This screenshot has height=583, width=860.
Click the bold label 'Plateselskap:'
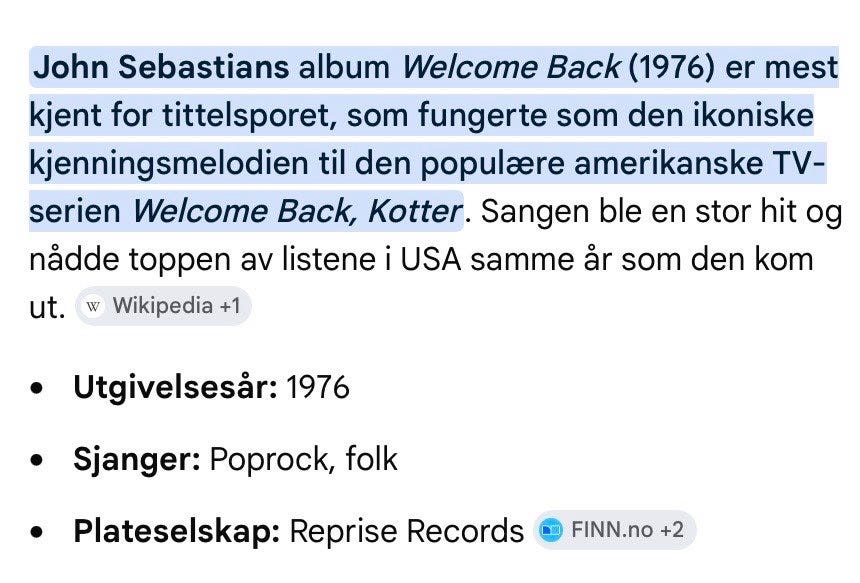pos(177,531)
